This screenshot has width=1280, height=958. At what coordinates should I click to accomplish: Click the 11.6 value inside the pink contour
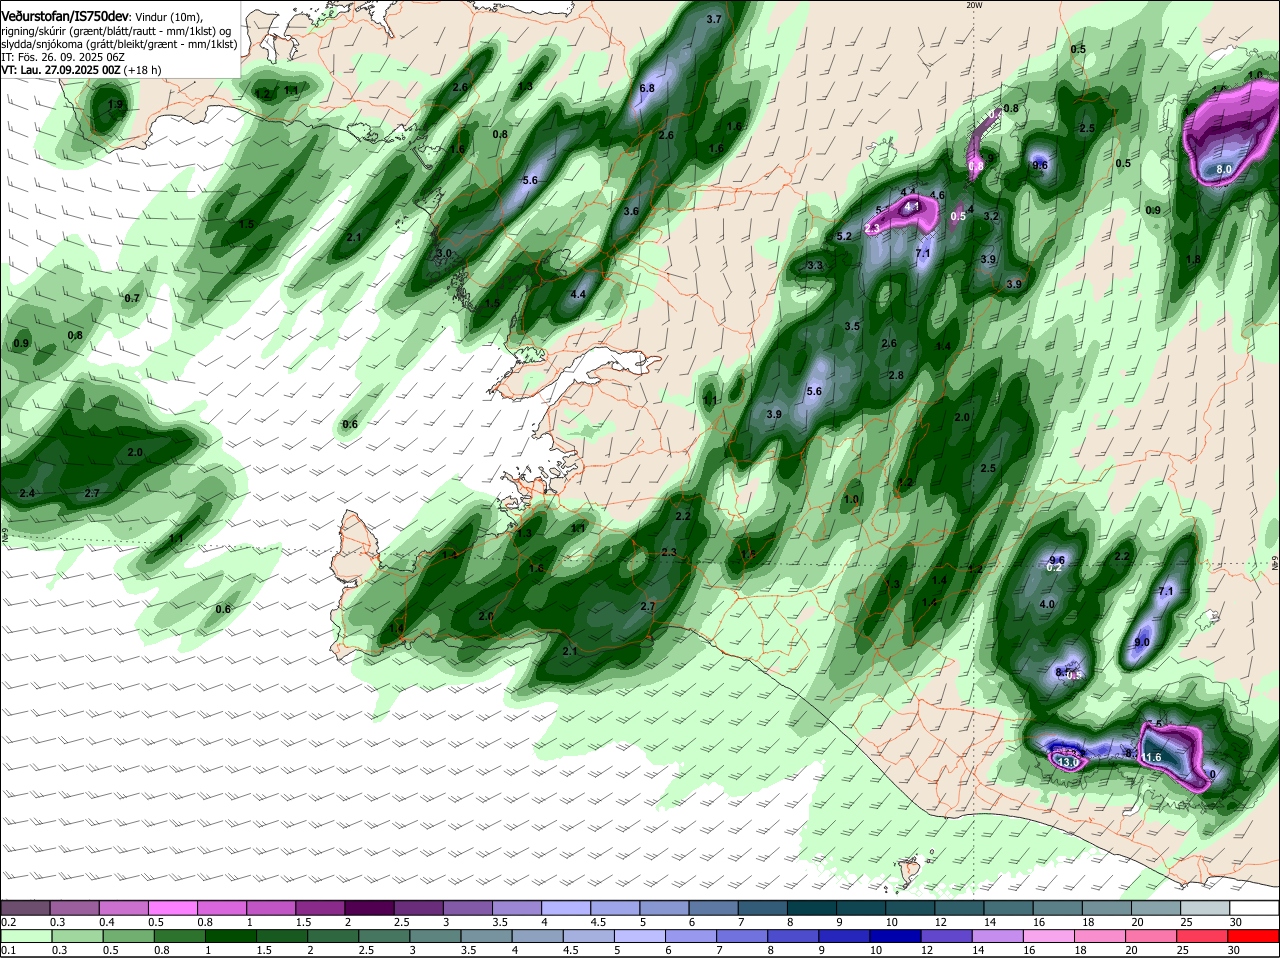point(1151,758)
